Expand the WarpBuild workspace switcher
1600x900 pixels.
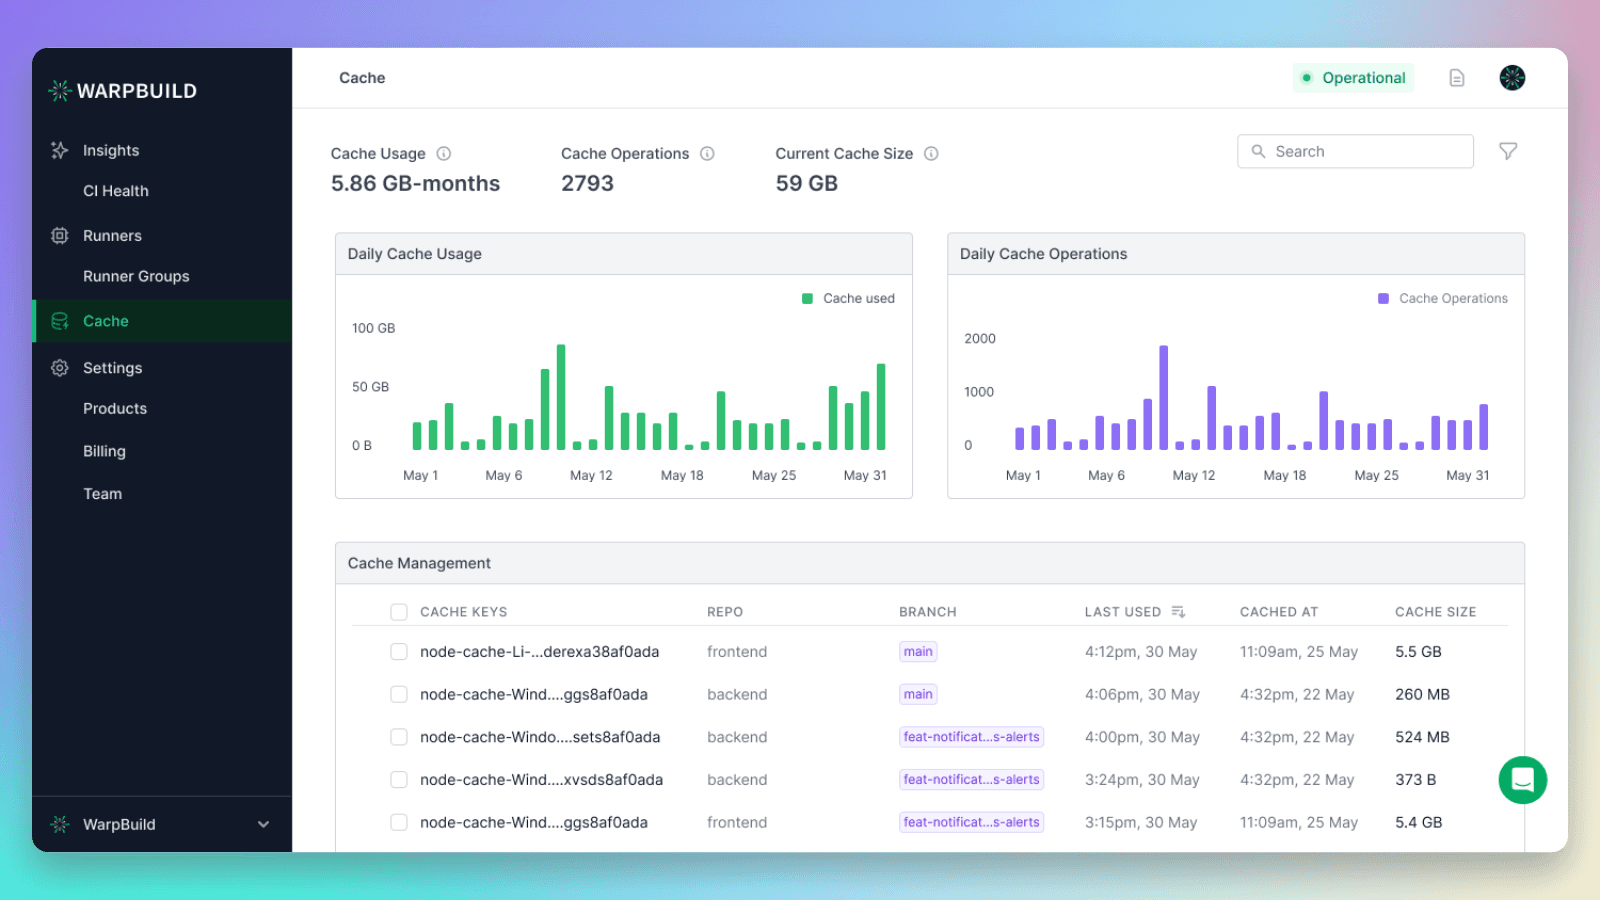point(262,824)
